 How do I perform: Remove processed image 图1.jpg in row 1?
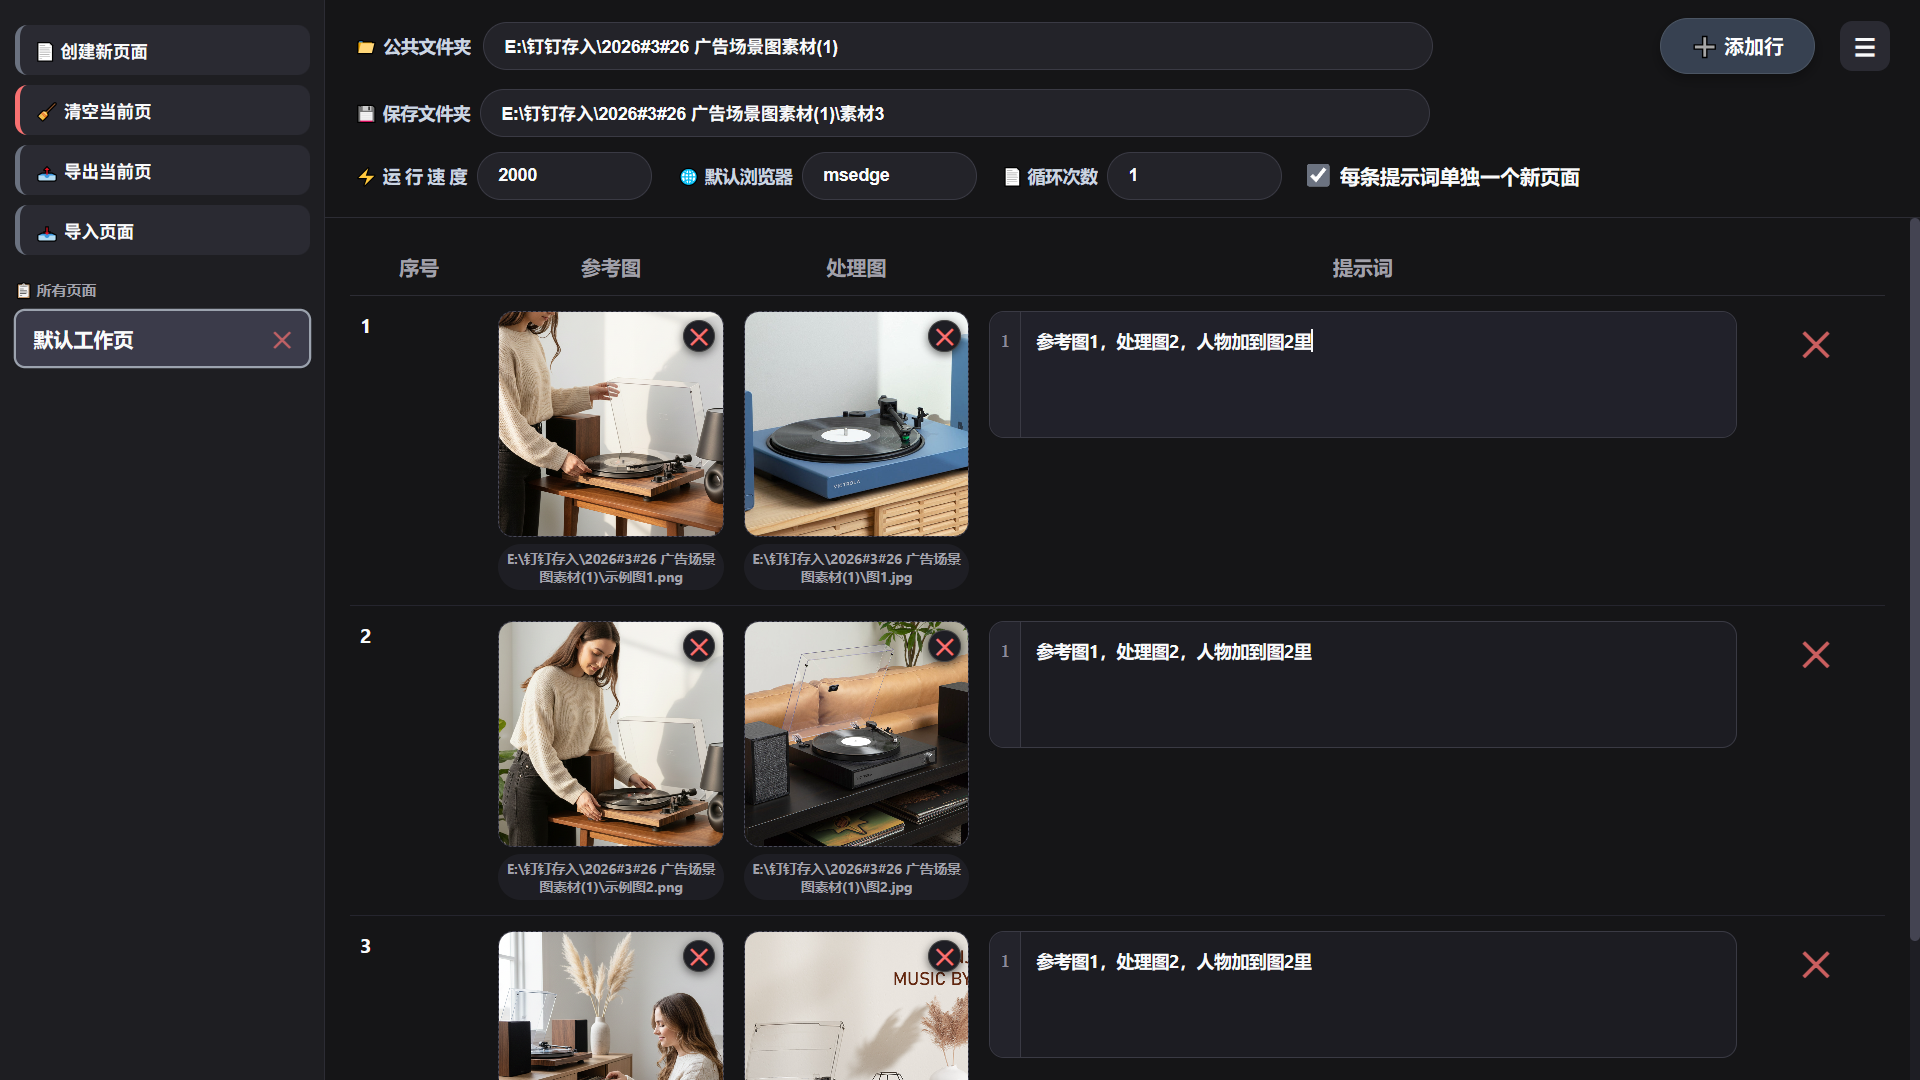pyautogui.click(x=944, y=337)
